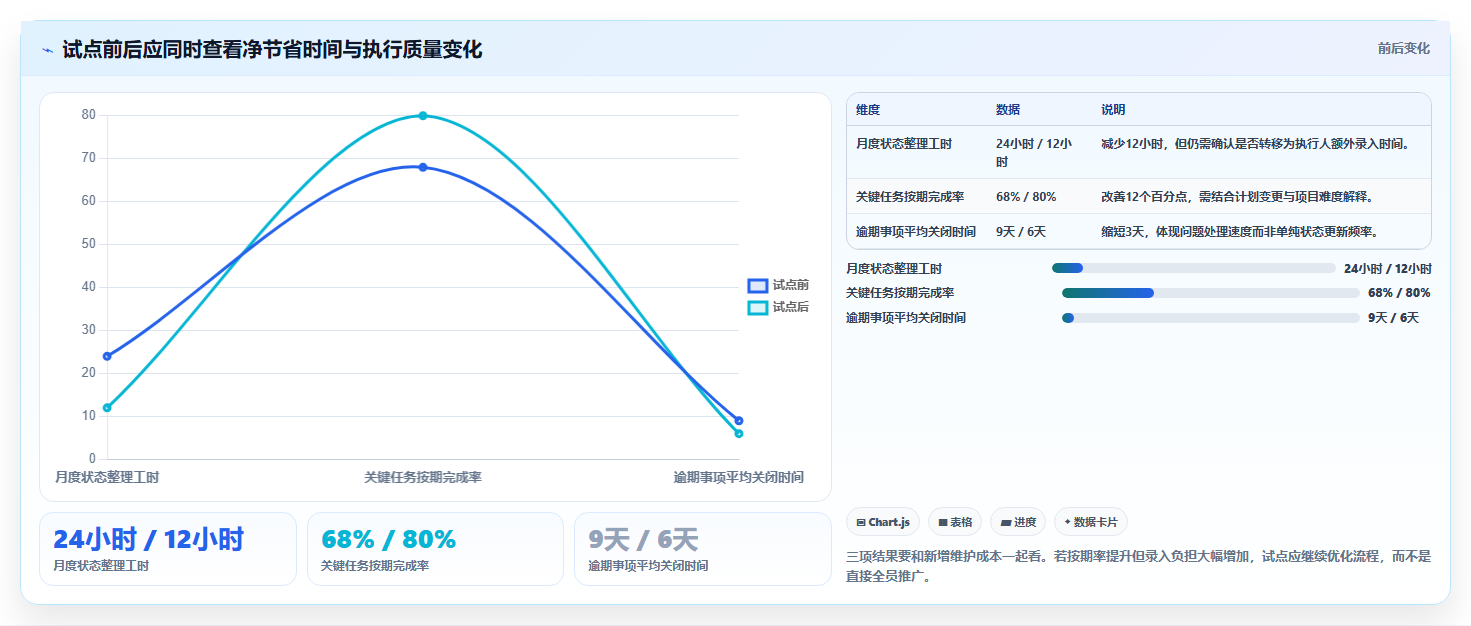1471x626 pixels.
Task: Select the 表格 tag chip
Action: pos(955,522)
